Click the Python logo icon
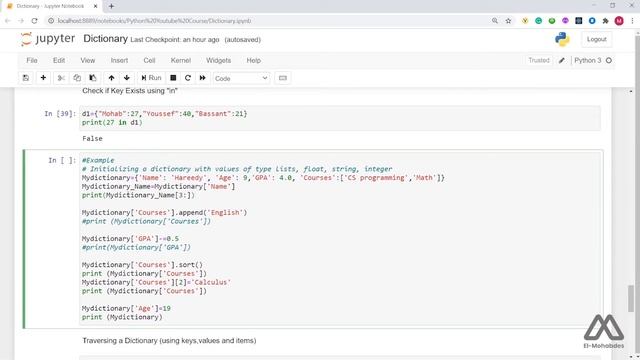This screenshot has height=360, width=640. 562,39
